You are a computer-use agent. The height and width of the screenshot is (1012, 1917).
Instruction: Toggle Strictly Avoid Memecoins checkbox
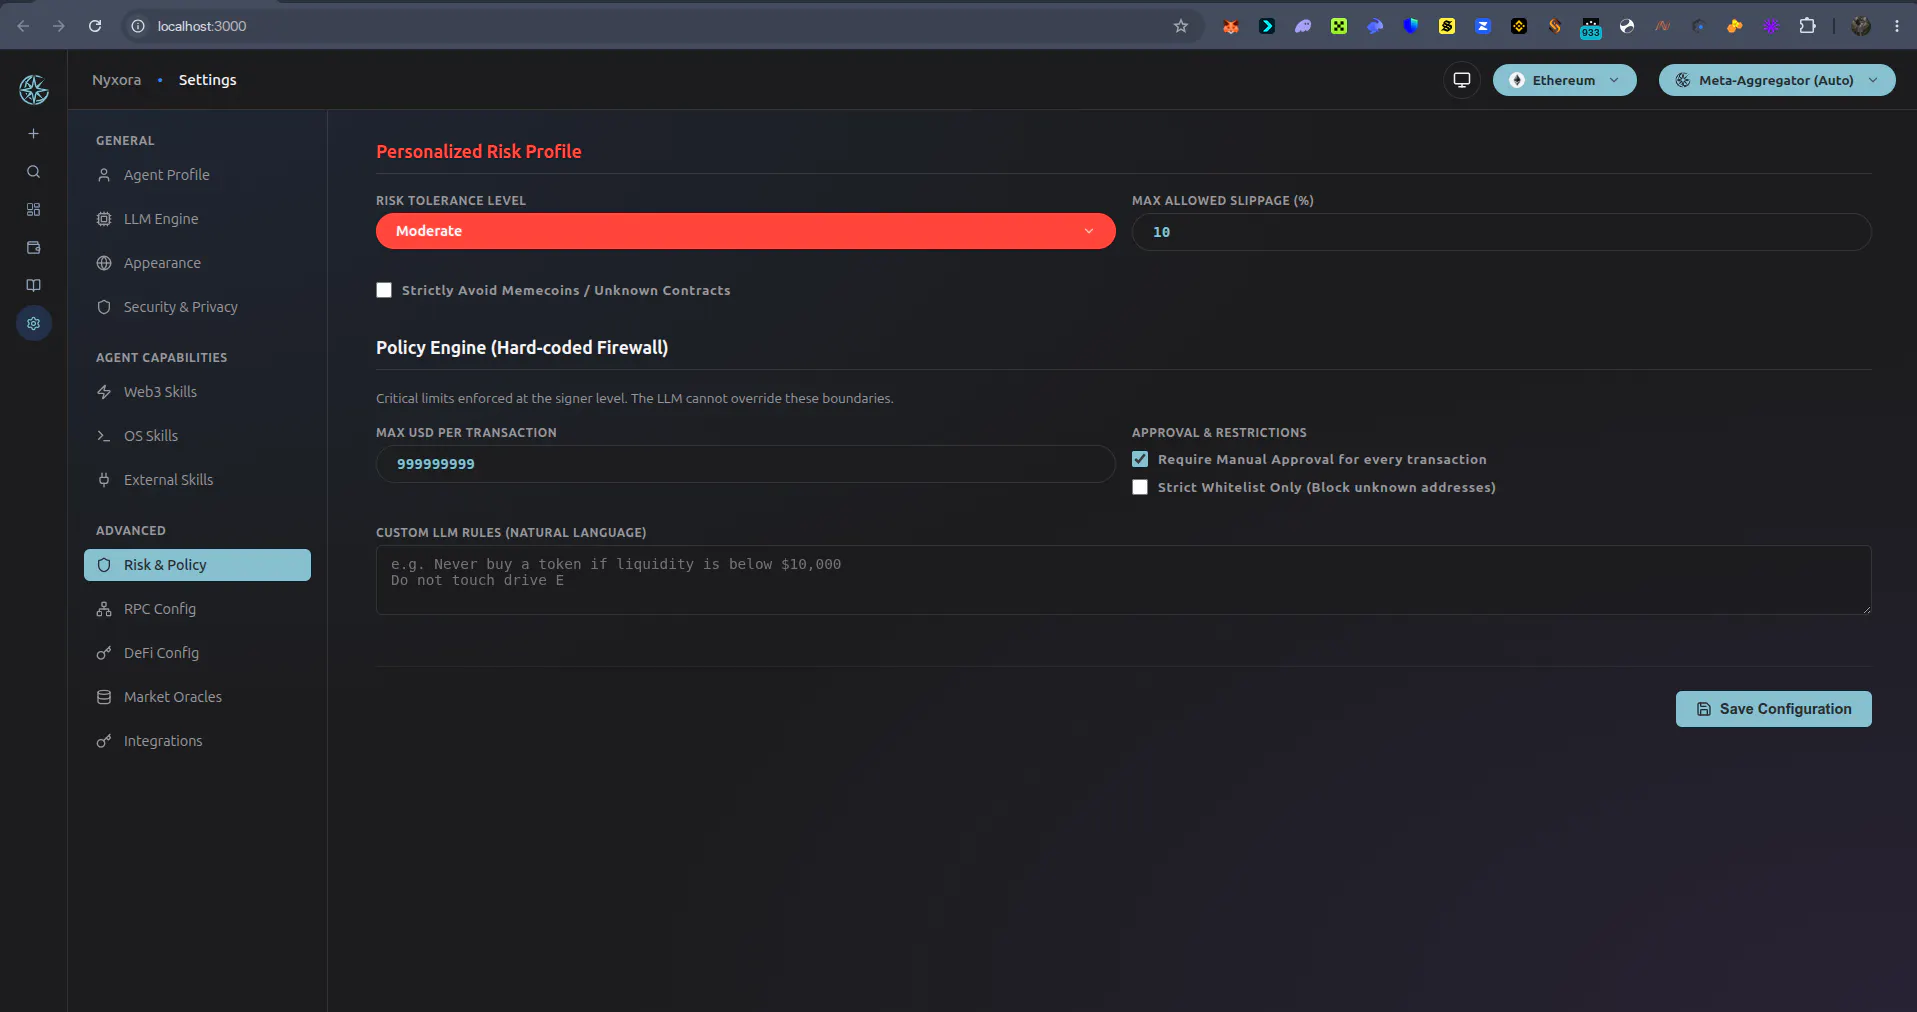click(384, 290)
